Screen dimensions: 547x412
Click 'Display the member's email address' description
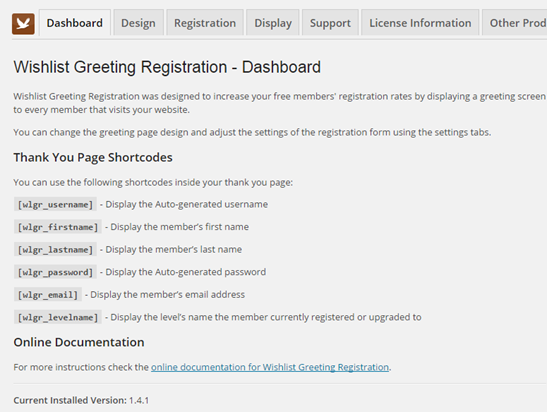point(167,295)
